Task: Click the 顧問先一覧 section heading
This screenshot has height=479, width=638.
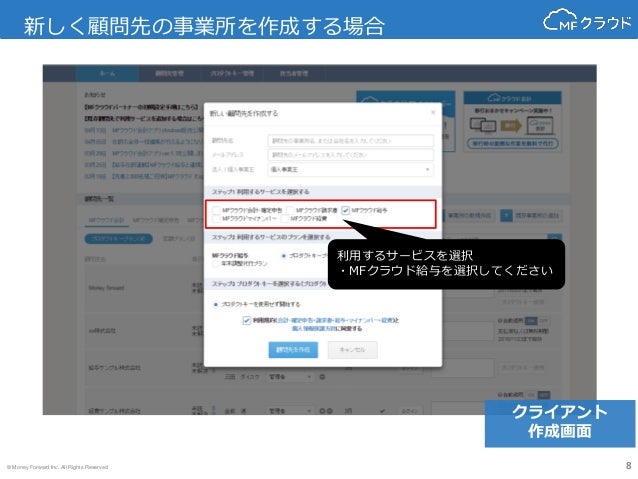Action: [99, 199]
